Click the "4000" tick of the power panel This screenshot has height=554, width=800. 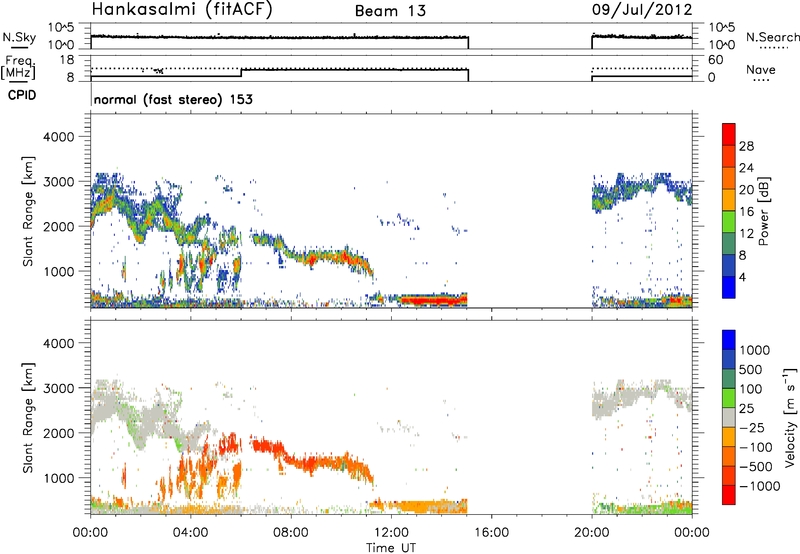(x=58, y=137)
